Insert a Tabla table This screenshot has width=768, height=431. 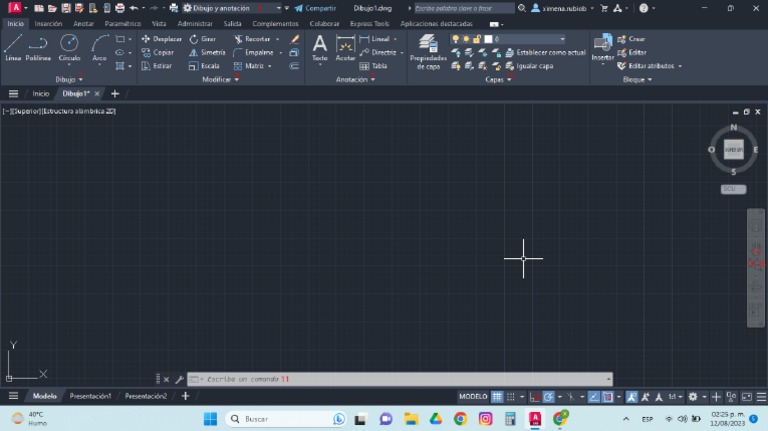coord(373,66)
